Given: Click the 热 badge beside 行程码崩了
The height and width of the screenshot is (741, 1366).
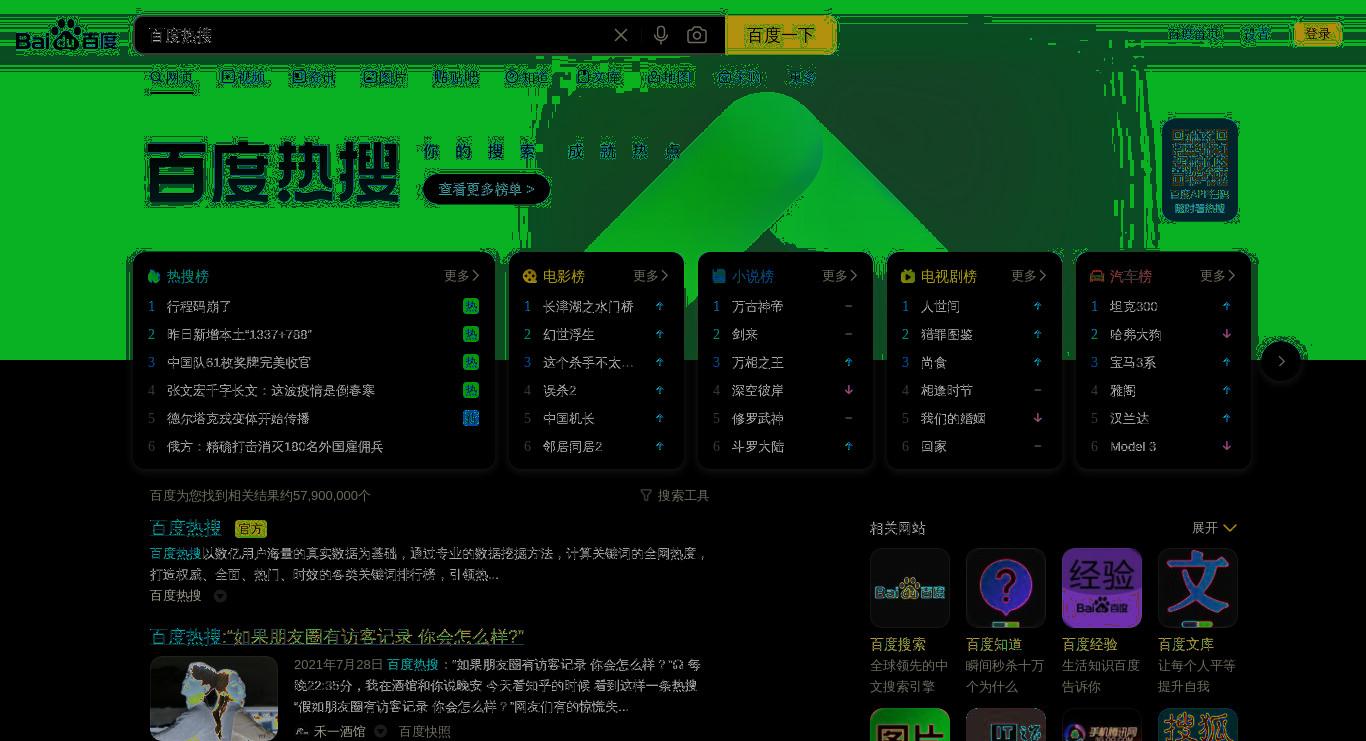Looking at the screenshot, I should pyautogui.click(x=471, y=306).
